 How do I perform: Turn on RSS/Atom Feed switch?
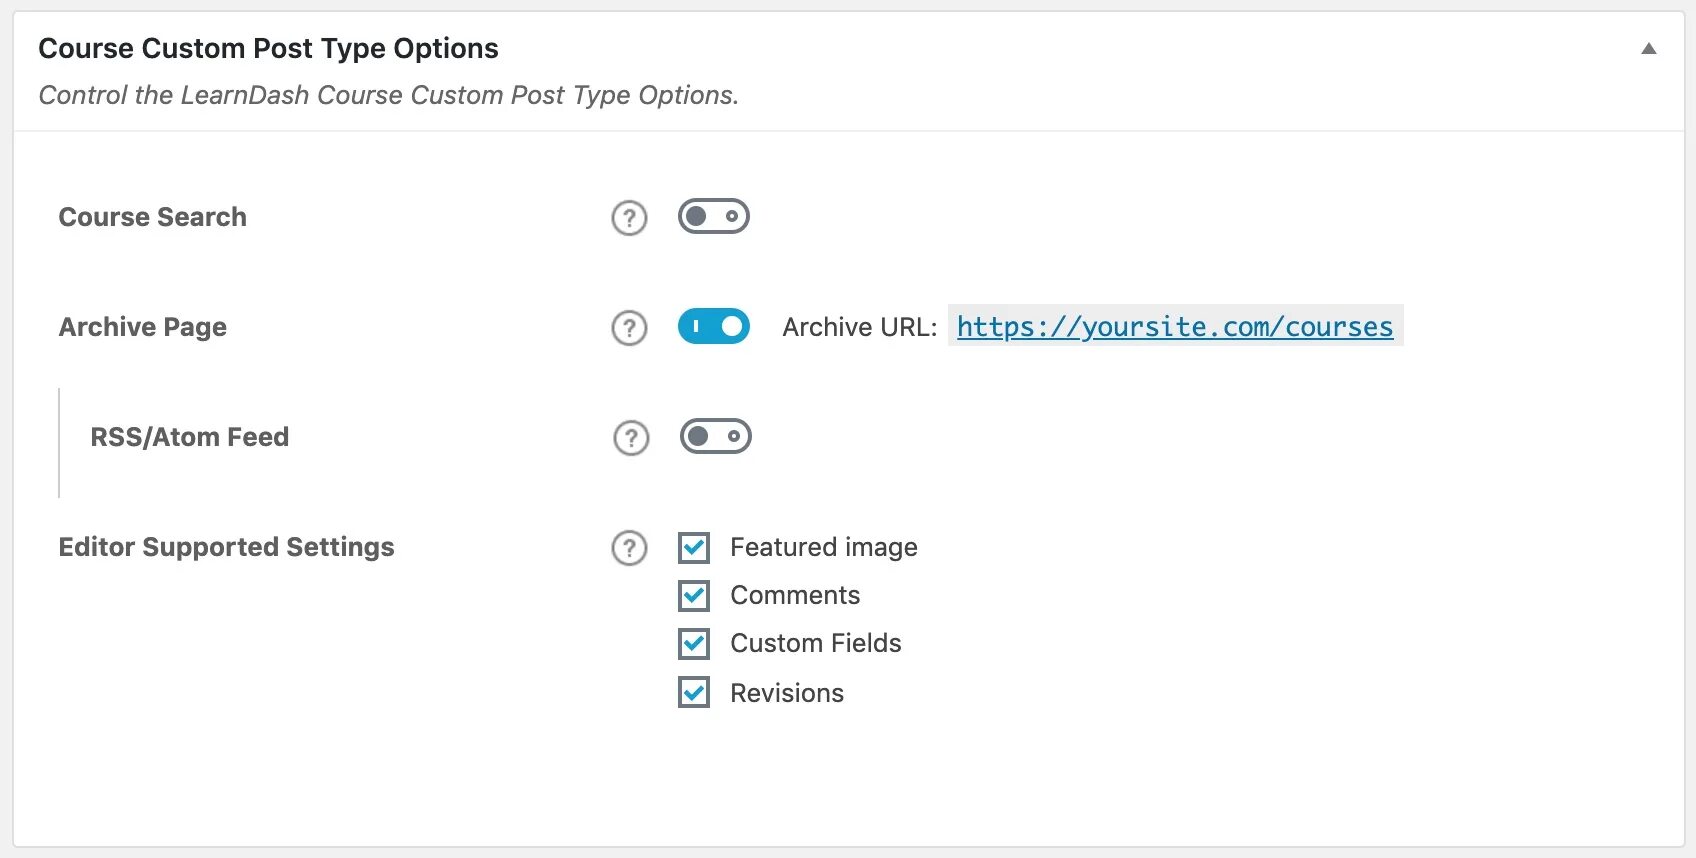tap(716, 436)
